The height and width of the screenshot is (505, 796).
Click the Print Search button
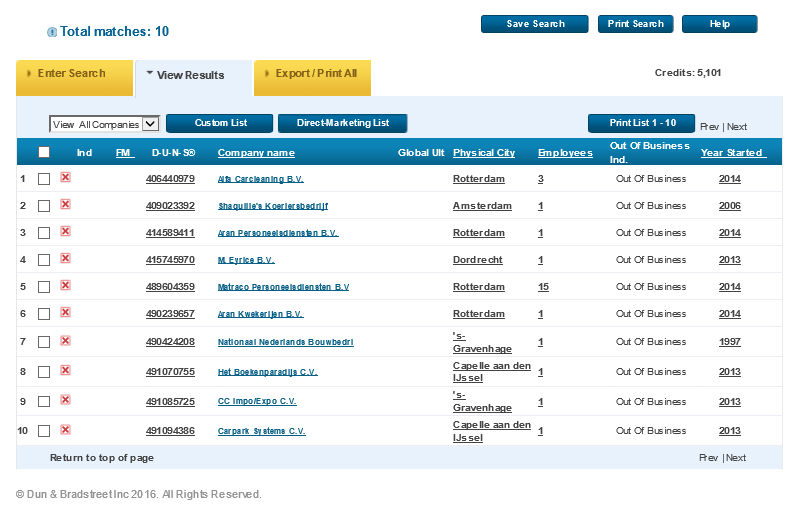point(636,24)
